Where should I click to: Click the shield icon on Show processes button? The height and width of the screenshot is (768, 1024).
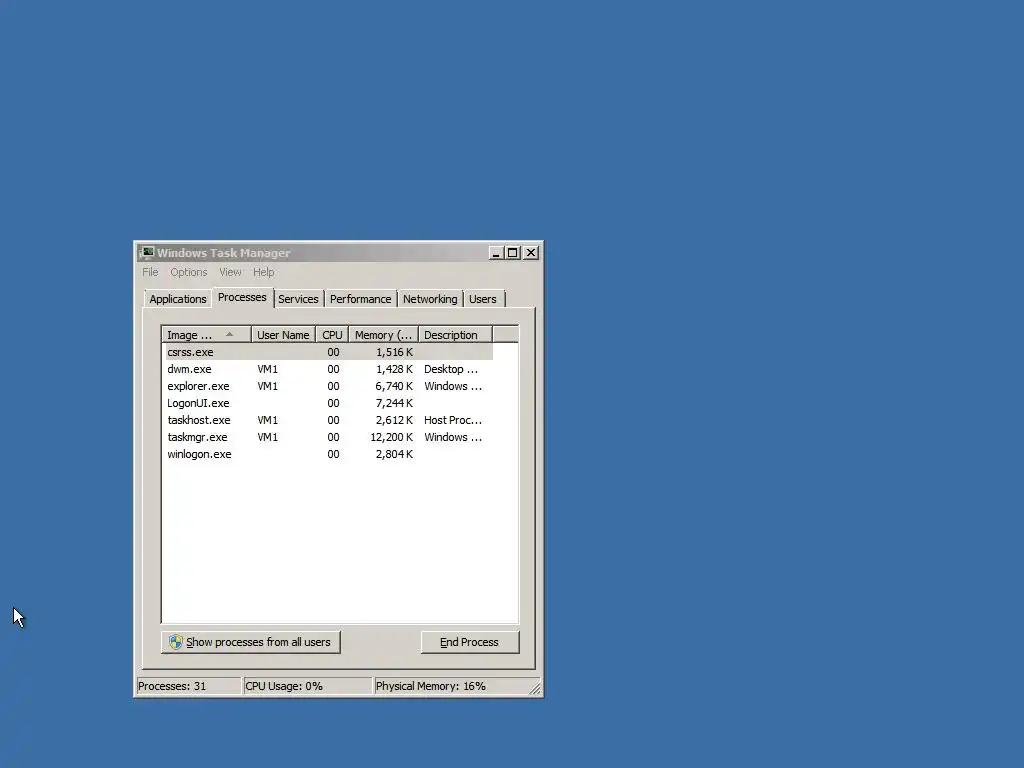click(x=176, y=642)
